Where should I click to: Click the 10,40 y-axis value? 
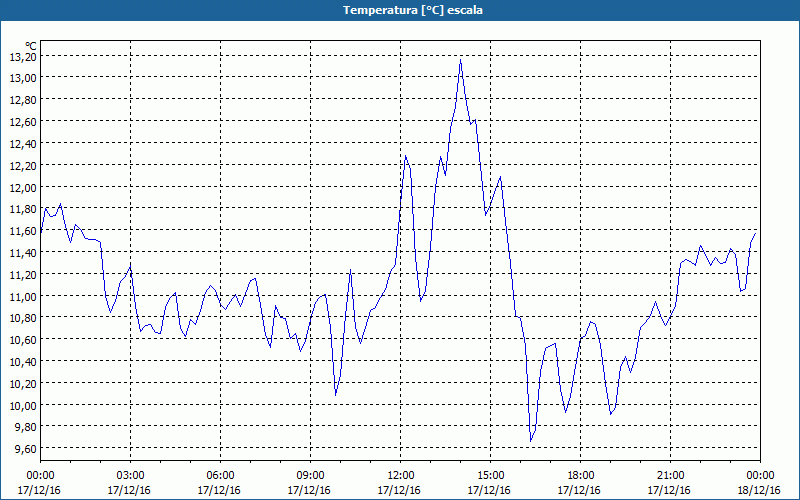23,362
